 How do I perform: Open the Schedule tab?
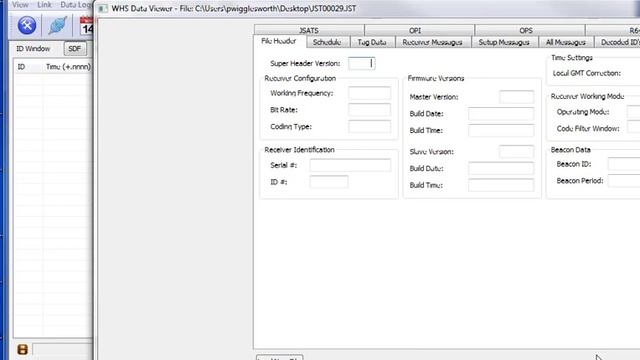coord(328,42)
